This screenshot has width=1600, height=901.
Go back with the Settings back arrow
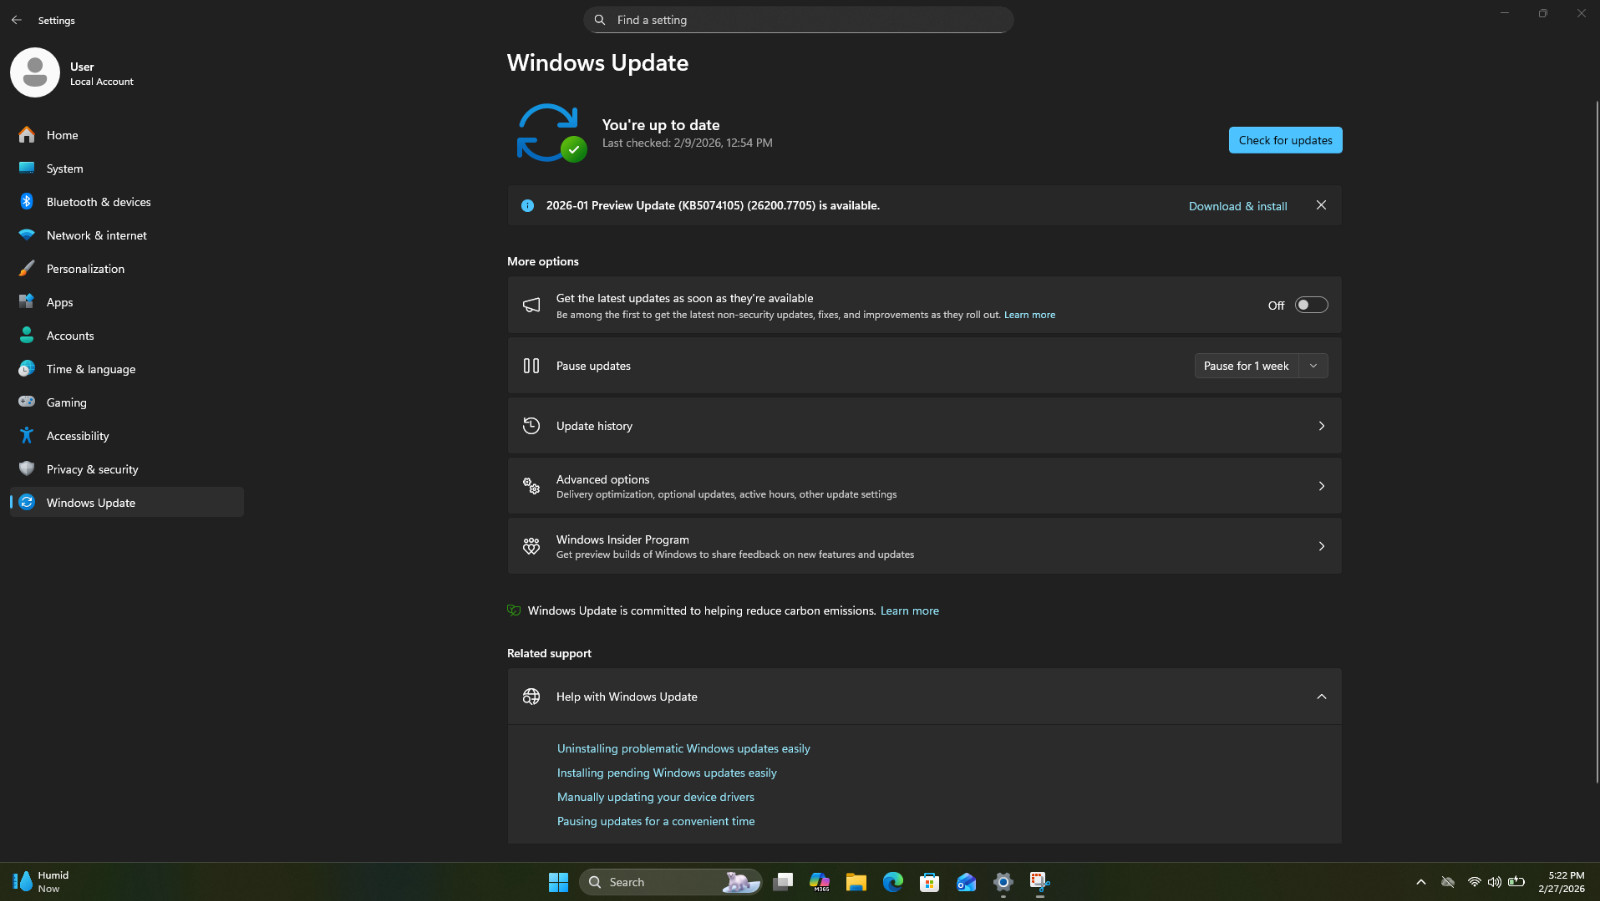click(x=17, y=20)
